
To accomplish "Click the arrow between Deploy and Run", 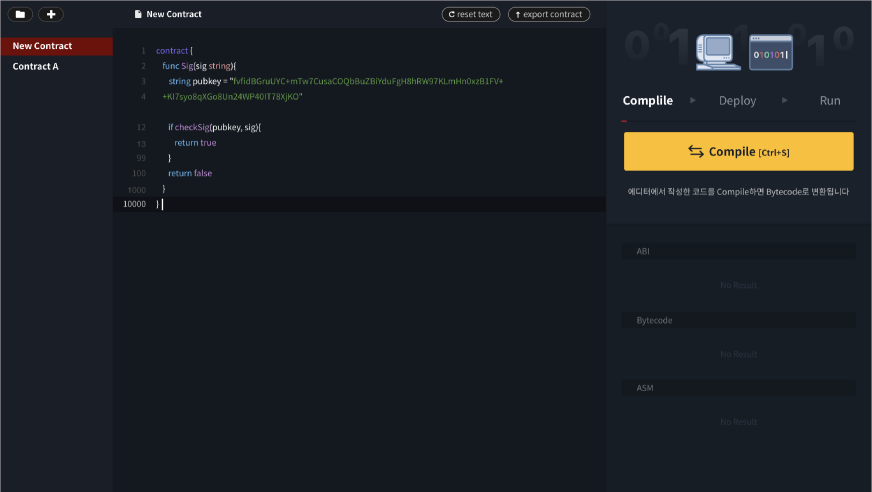I will pos(785,100).
